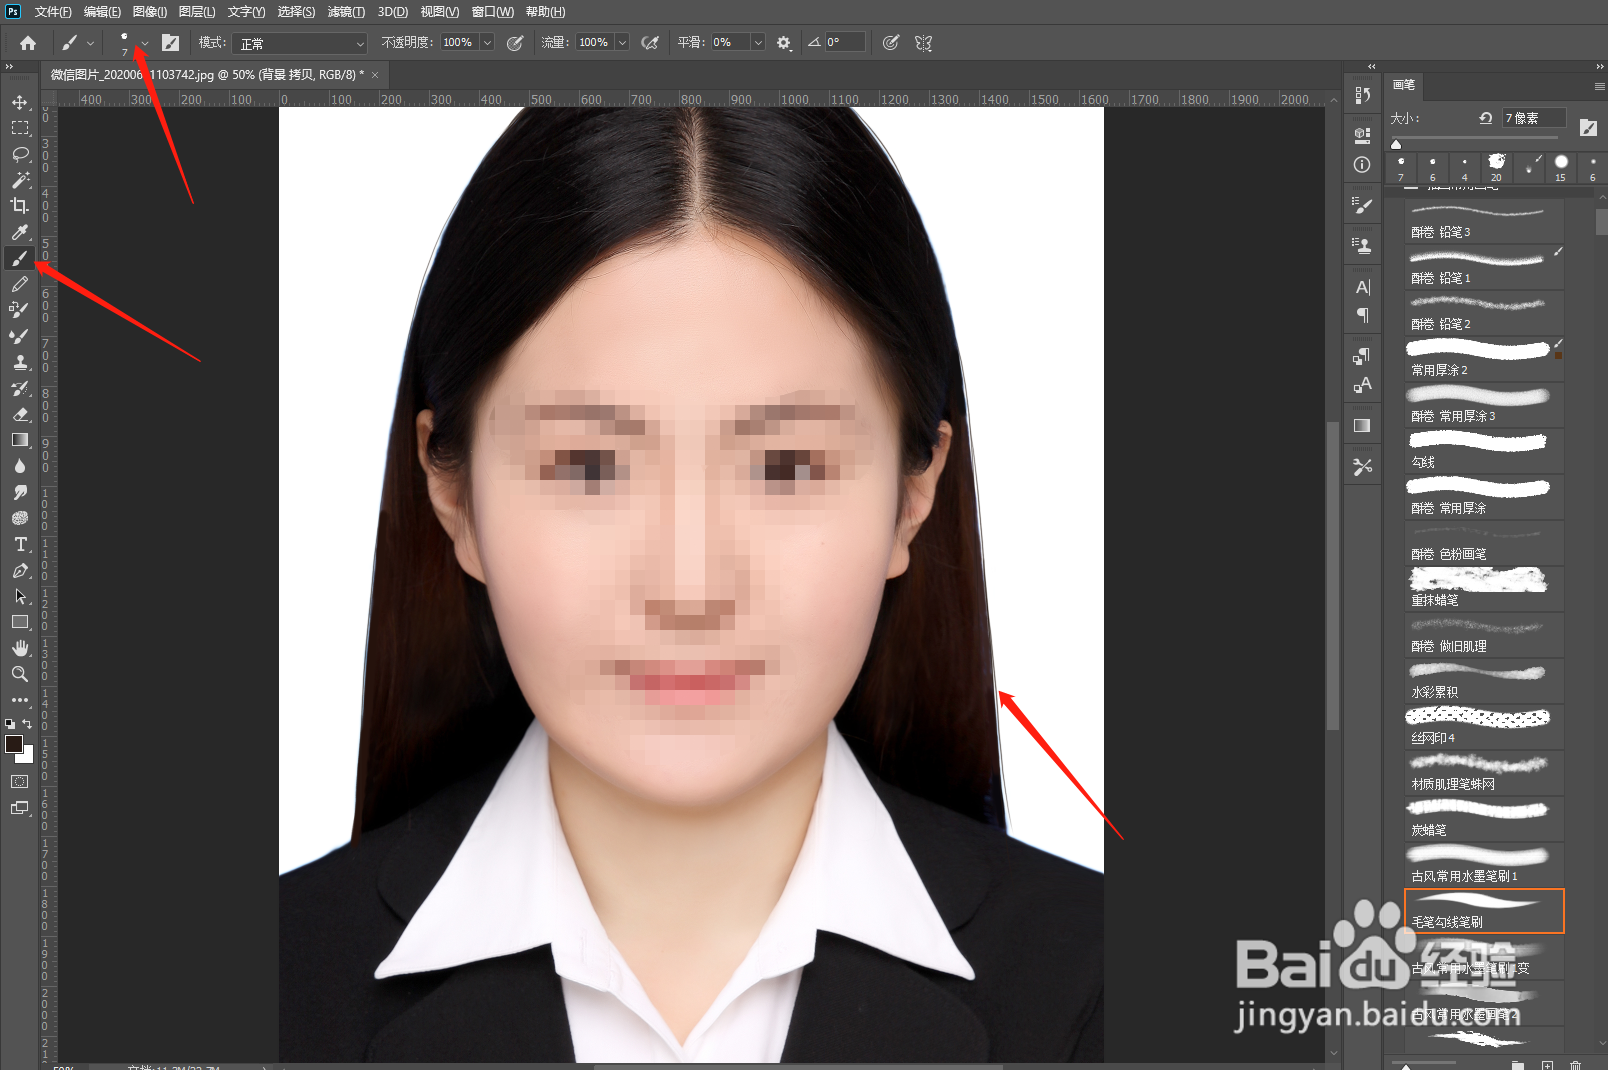Click the Home icon in options bar
The height and width of the screenshot is (1070, 1608).
tap(28, 43)
